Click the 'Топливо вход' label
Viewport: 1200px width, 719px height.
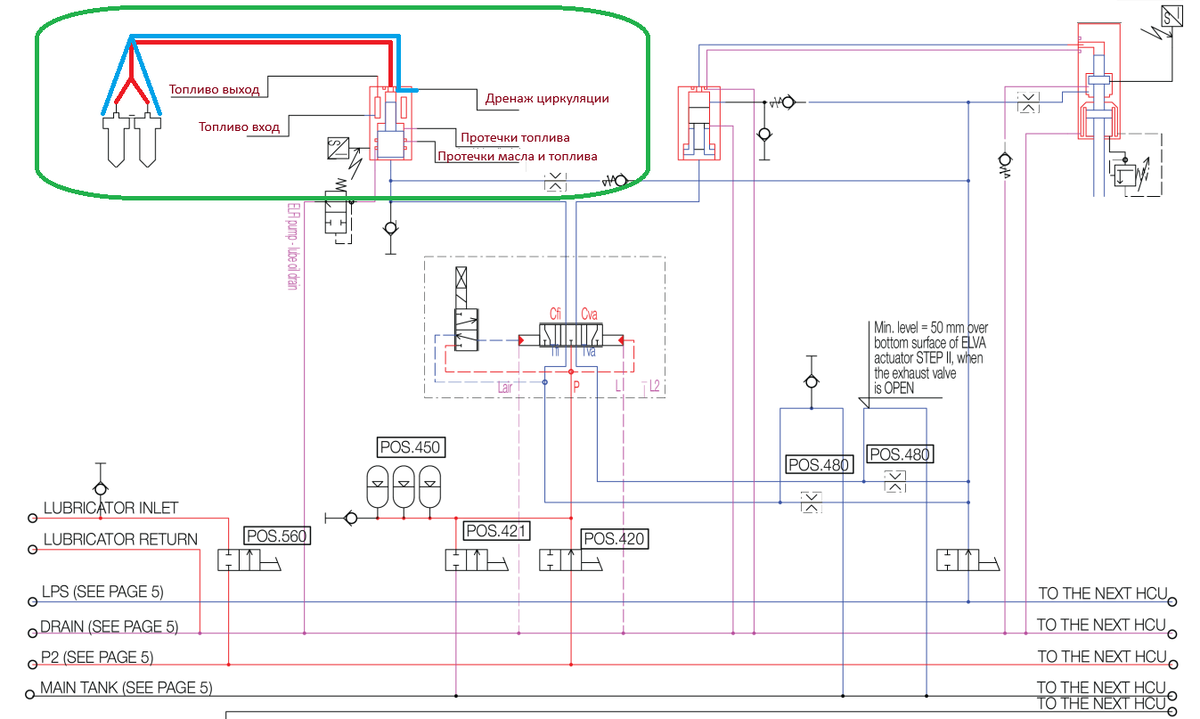(238, 127)
